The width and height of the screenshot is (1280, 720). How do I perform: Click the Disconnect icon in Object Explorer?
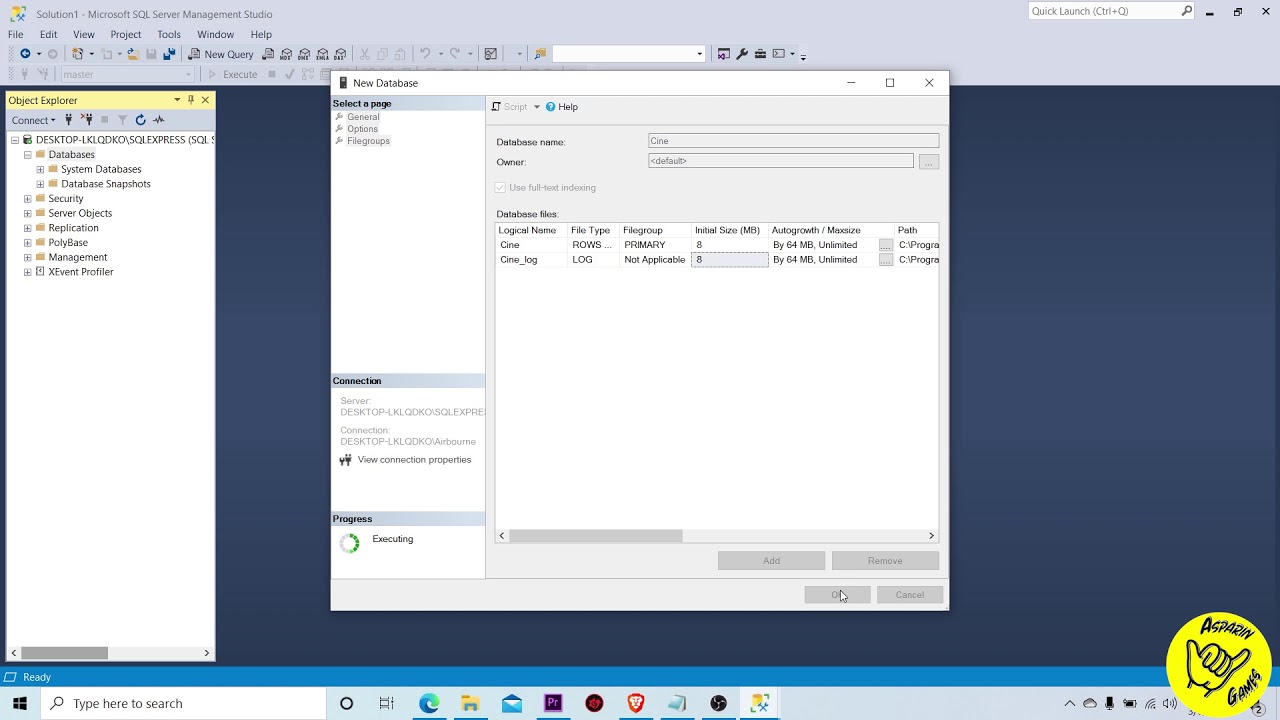pyautogui.click(x=87, y=120)
